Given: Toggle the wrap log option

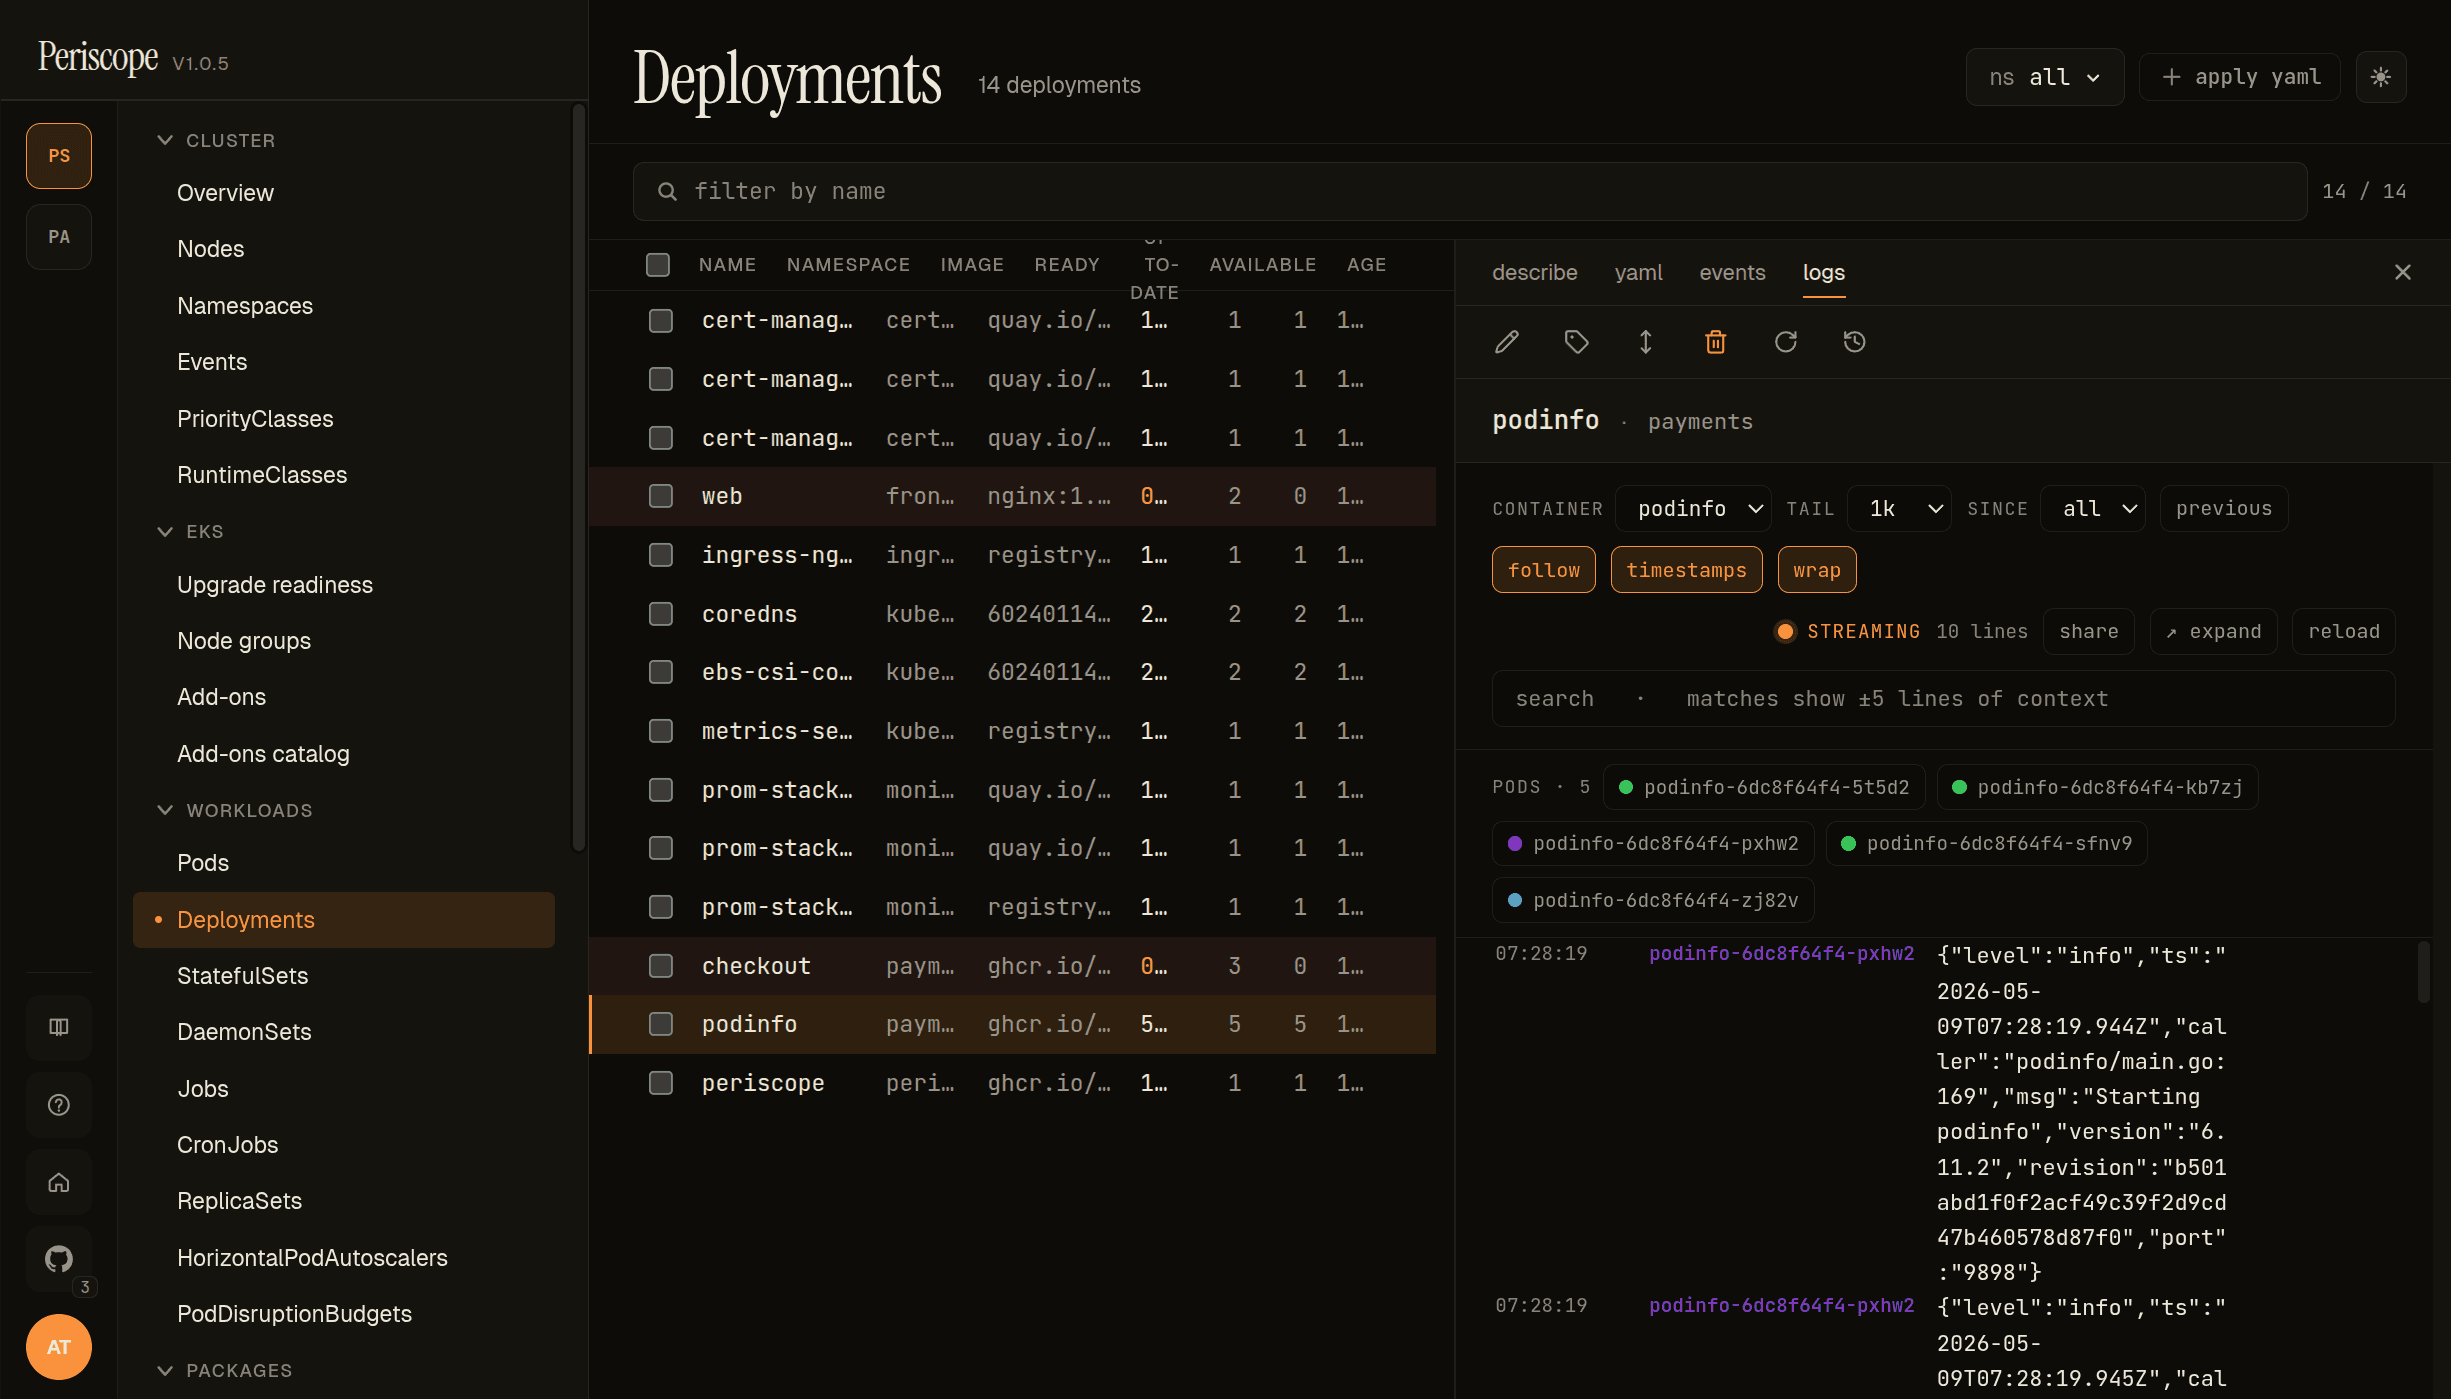Looking at the screenshot, I should coord(1816,570).
